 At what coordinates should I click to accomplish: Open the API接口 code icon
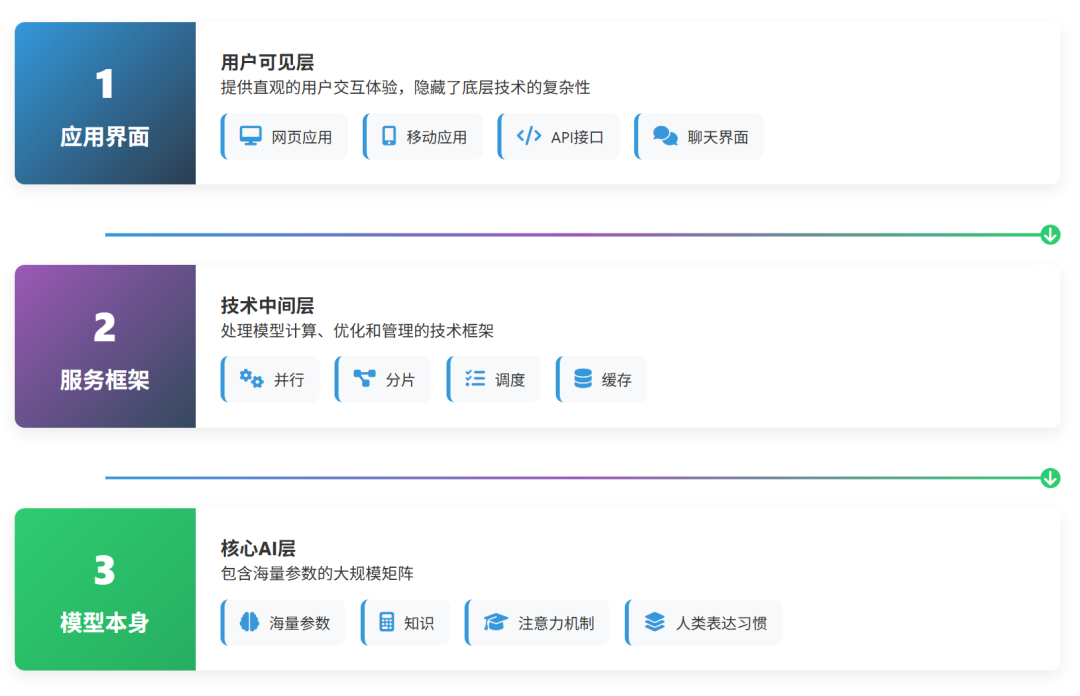pyautogui.click(x=528, y=136)
